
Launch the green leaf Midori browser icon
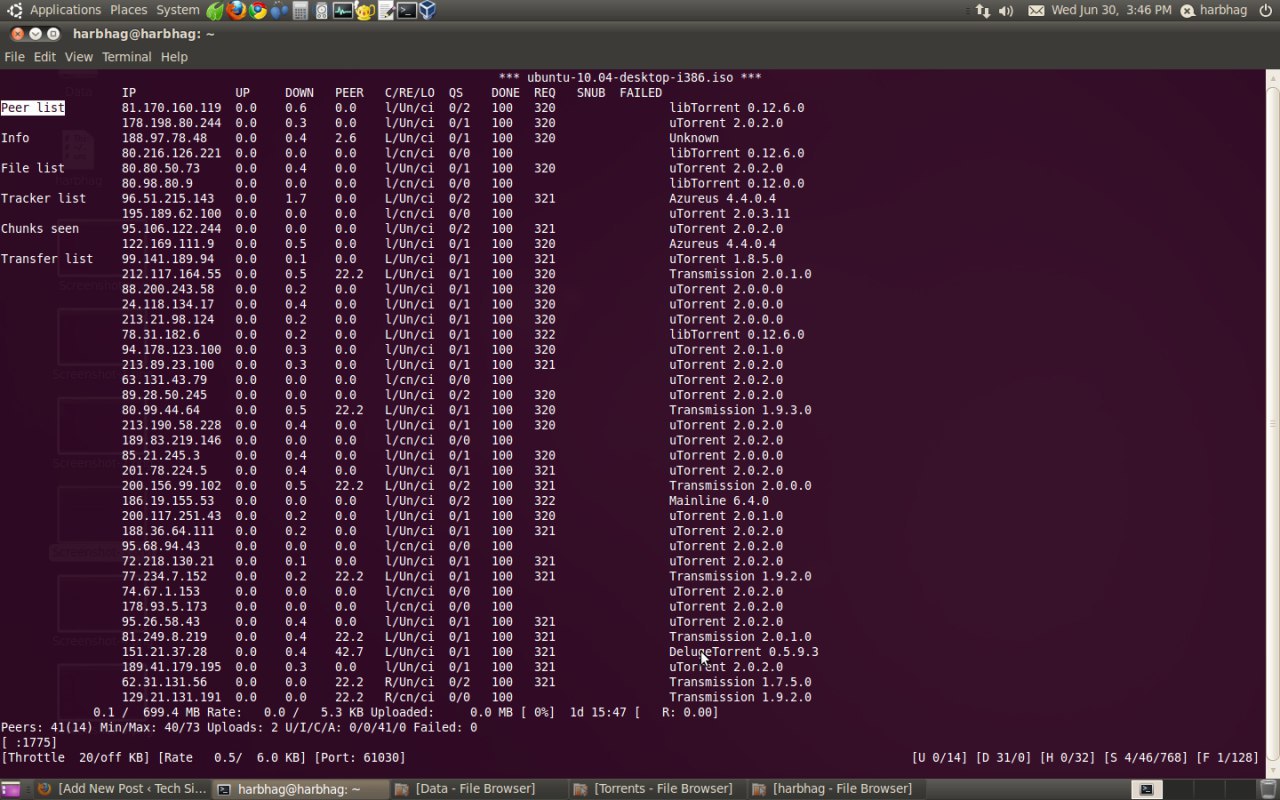[215, 11]
